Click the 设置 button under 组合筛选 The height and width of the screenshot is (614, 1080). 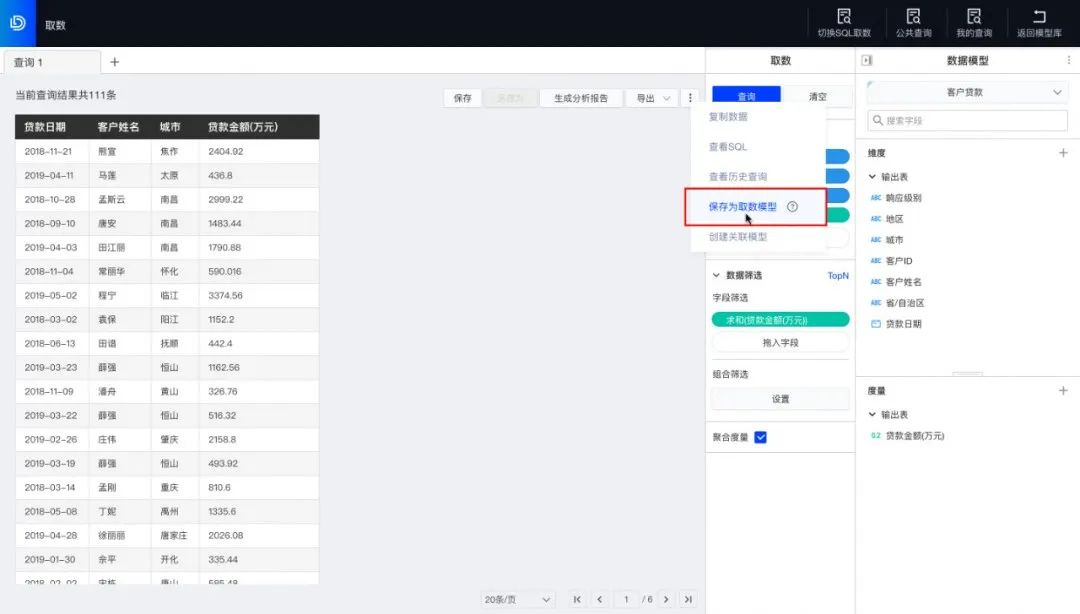(x=780, y=399)
